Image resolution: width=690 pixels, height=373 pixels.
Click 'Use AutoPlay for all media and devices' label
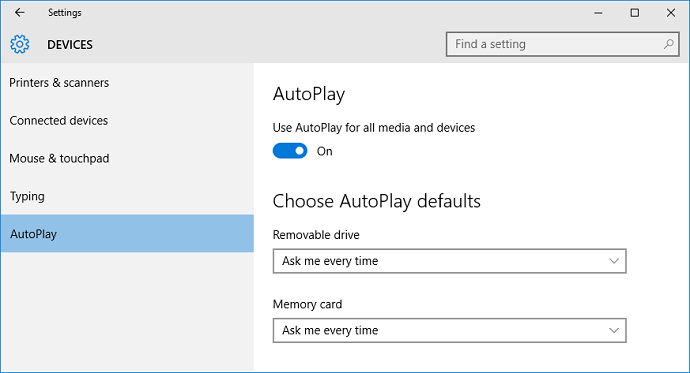tap(374, 128)
